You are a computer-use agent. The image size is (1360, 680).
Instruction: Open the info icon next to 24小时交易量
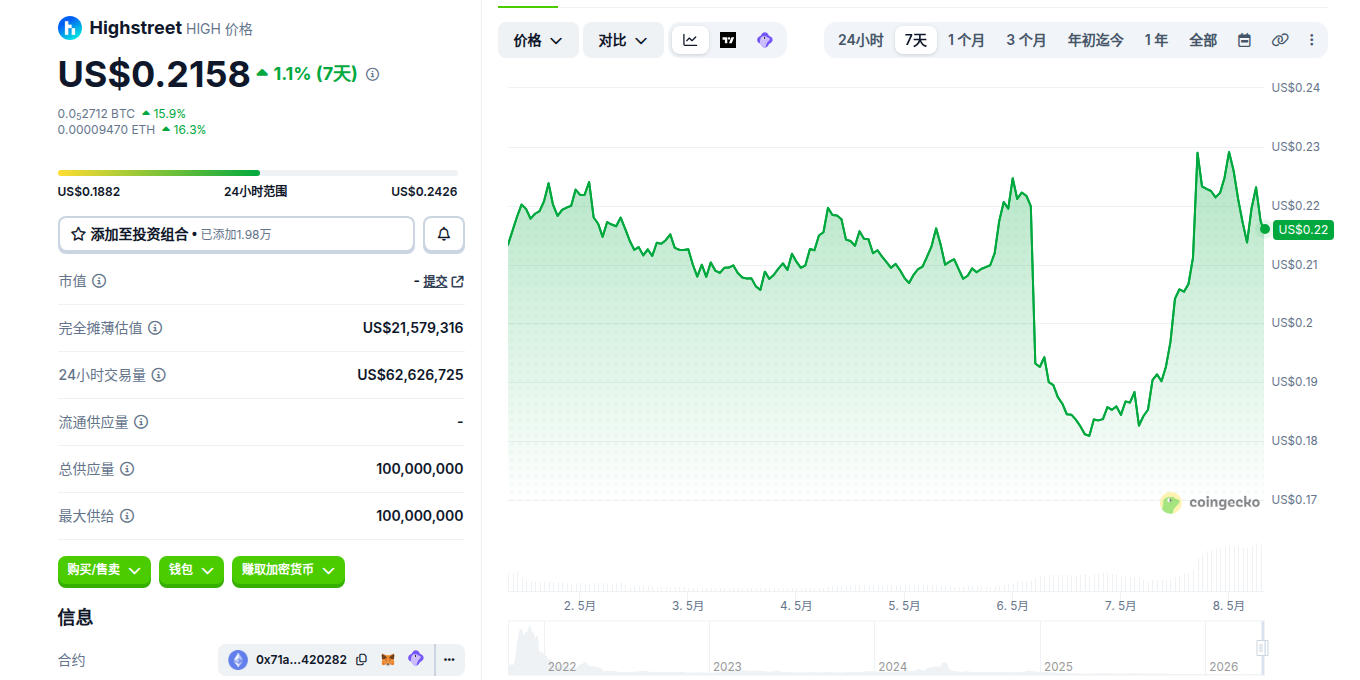159,375
